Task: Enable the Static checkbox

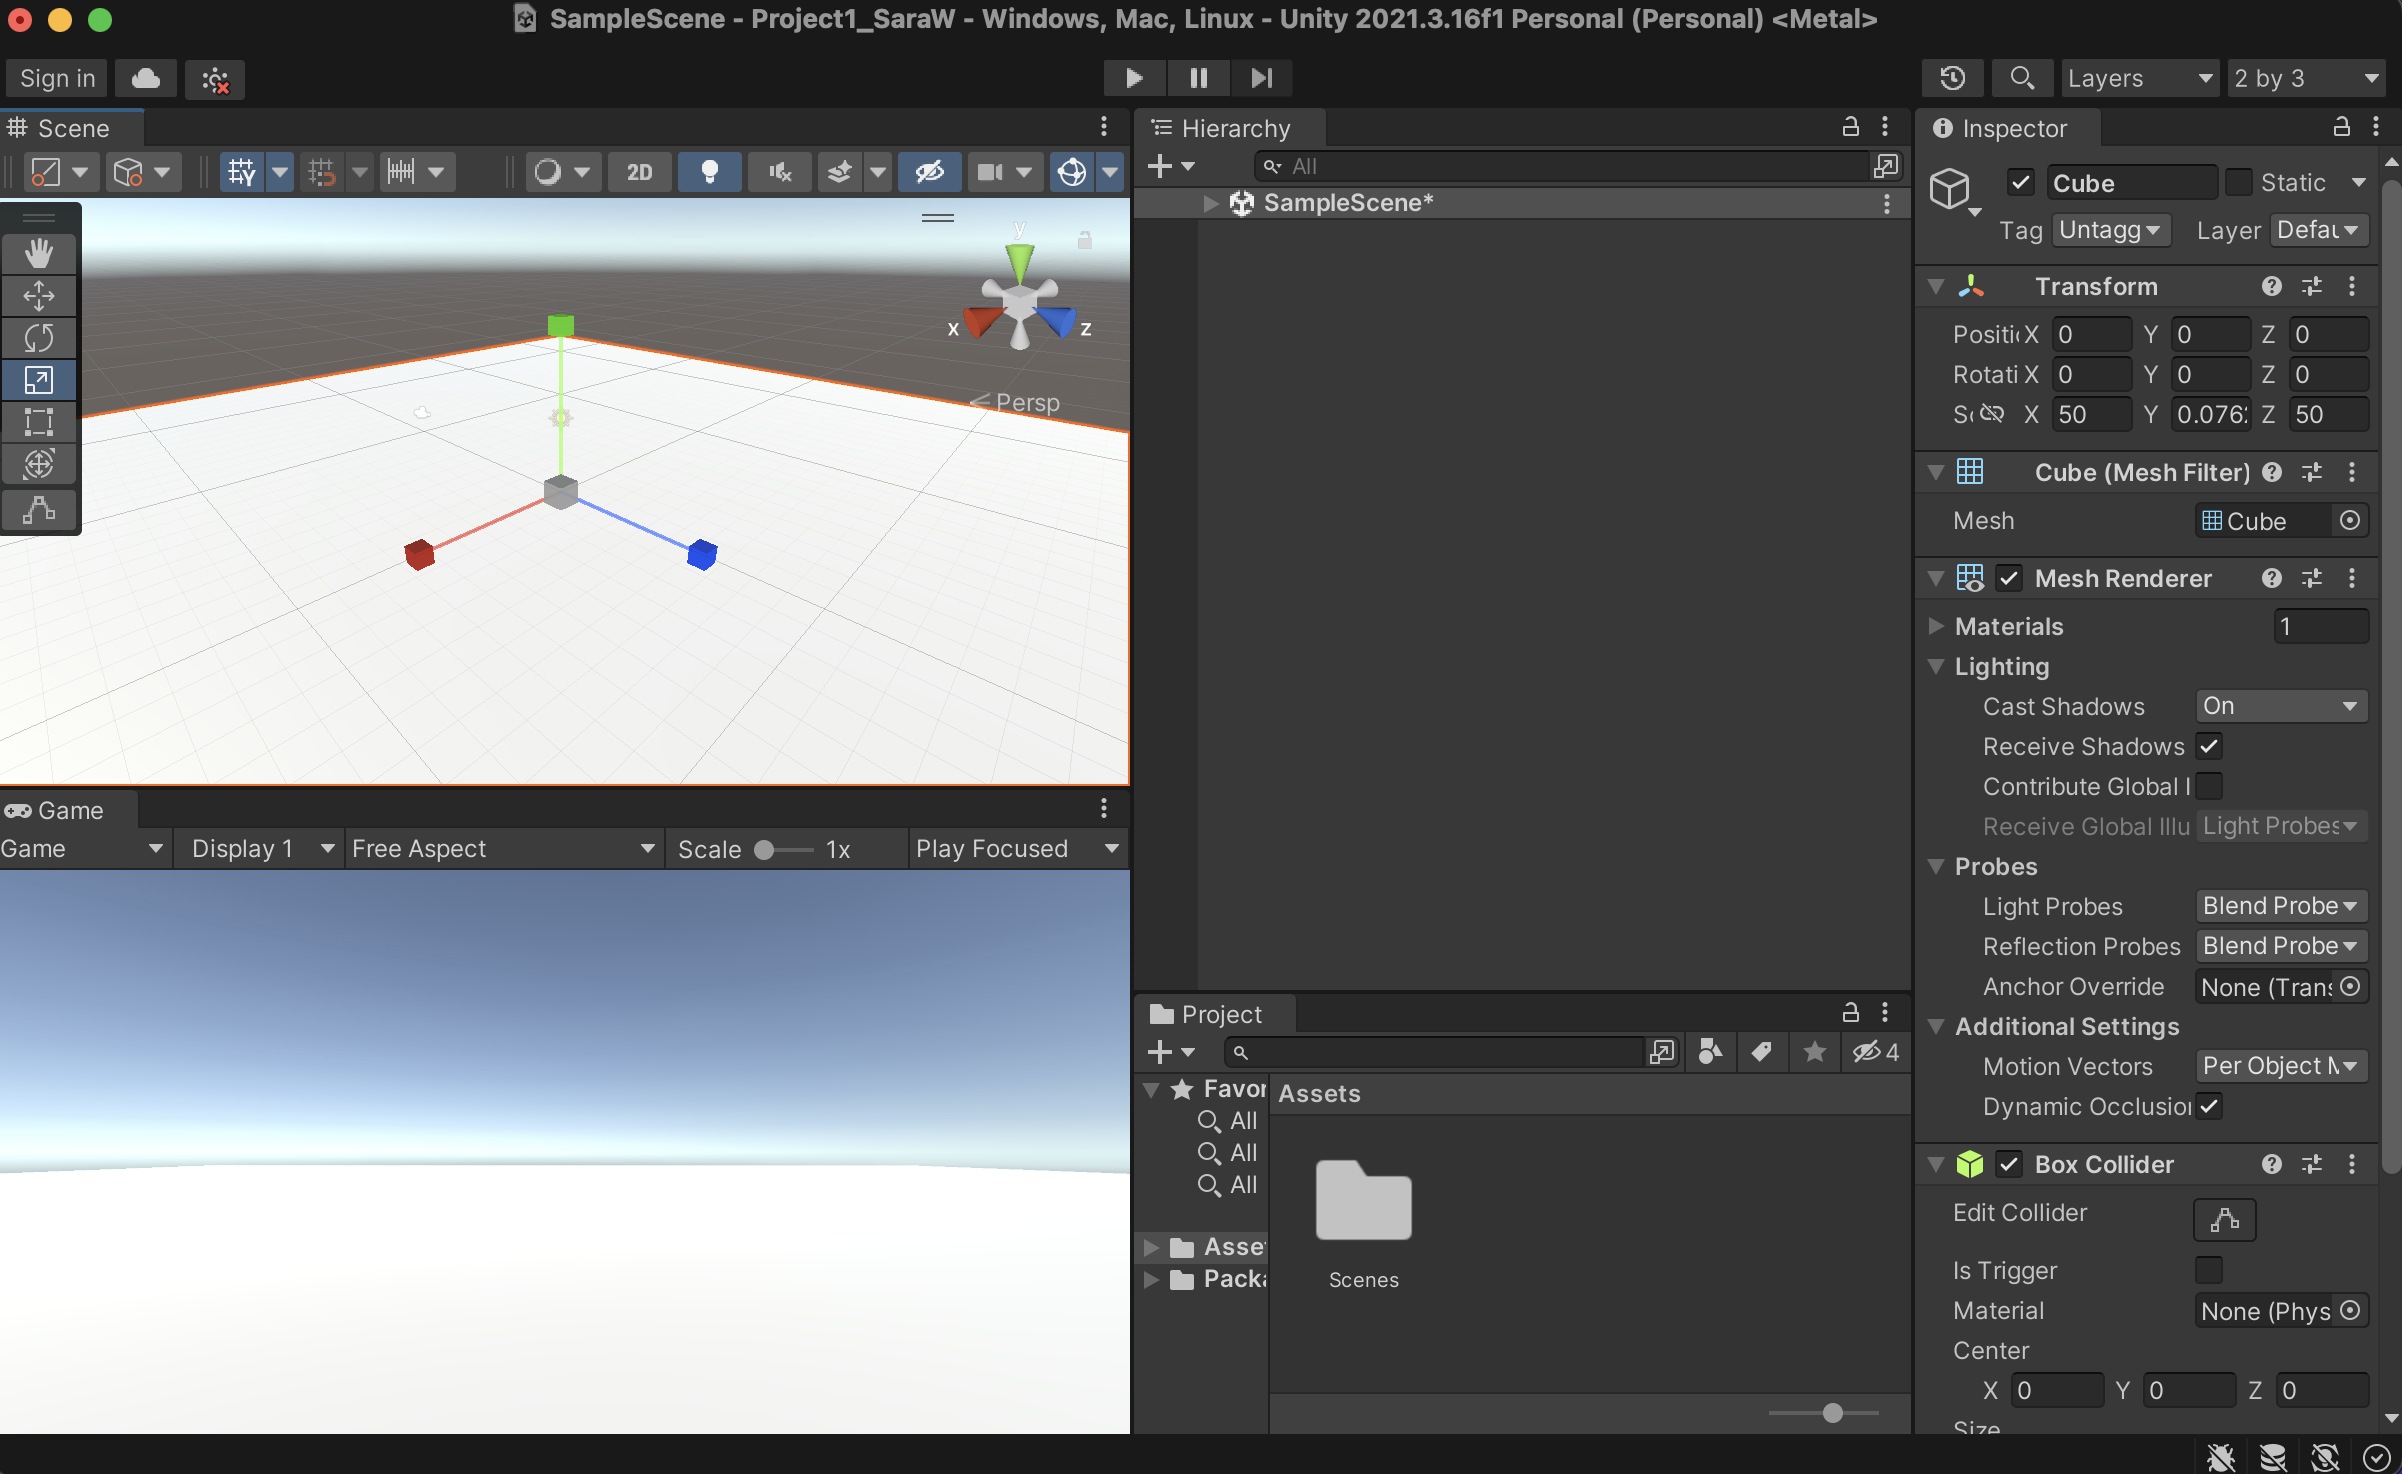Action: pyautogui.click(x=2239, y=183)
